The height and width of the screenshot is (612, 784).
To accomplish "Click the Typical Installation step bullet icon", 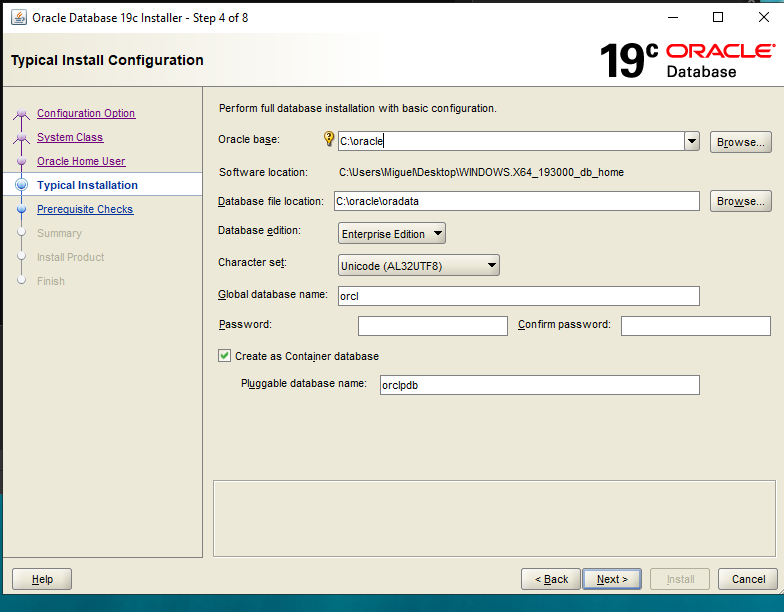I will [22, 184].
